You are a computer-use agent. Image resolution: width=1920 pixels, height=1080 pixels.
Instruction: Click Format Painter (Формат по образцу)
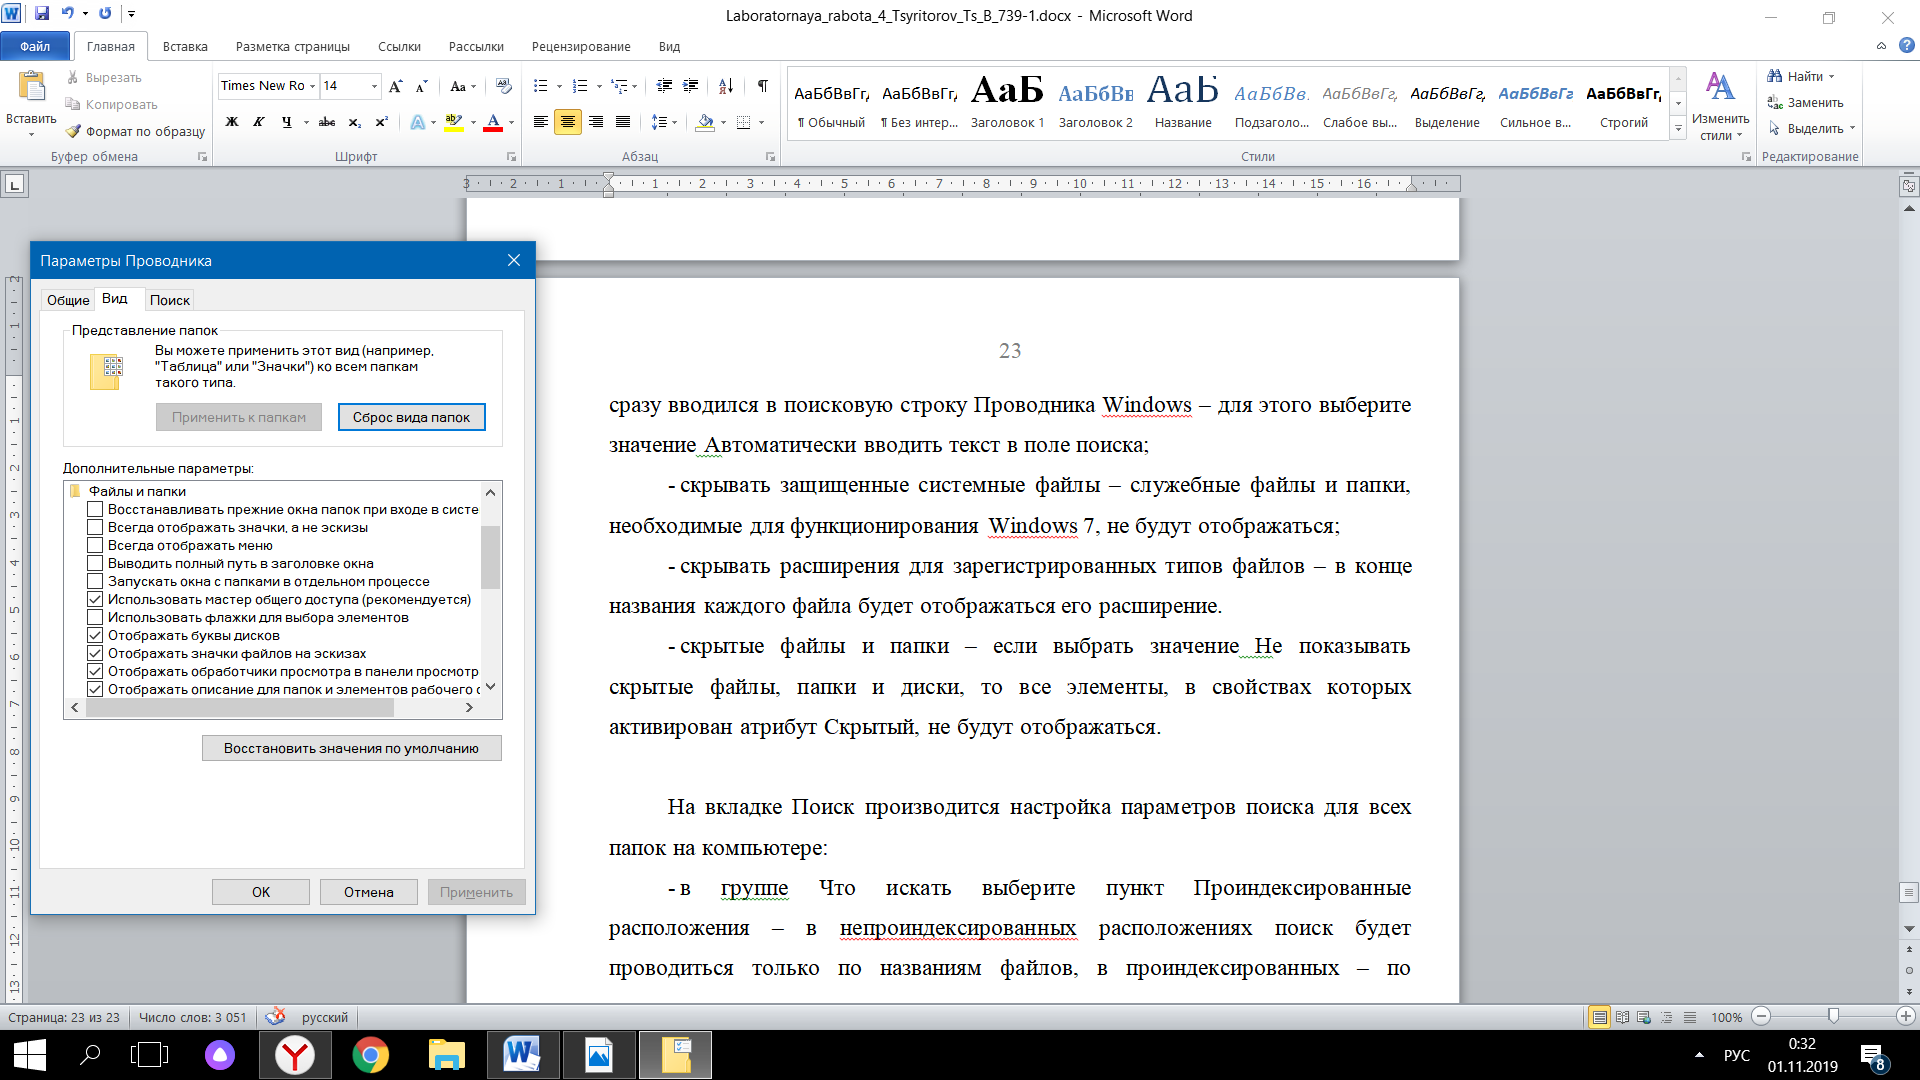(x=135, y=131)
